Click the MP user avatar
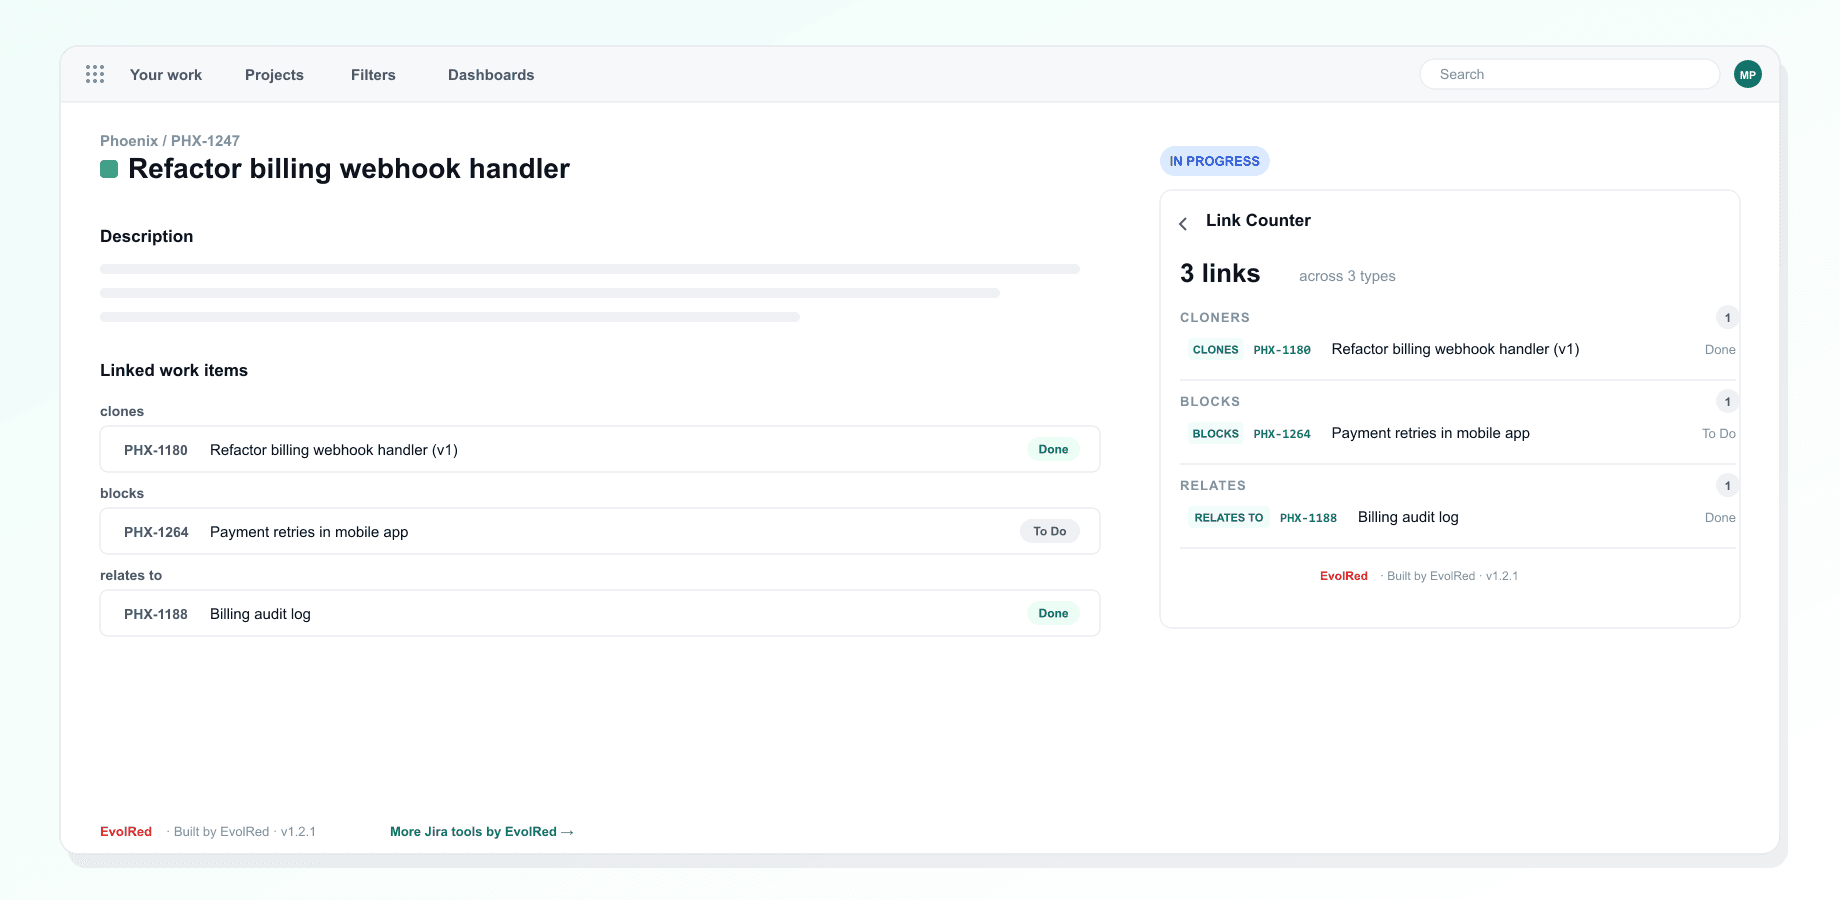The image size is (1840, 900). 1748,74
